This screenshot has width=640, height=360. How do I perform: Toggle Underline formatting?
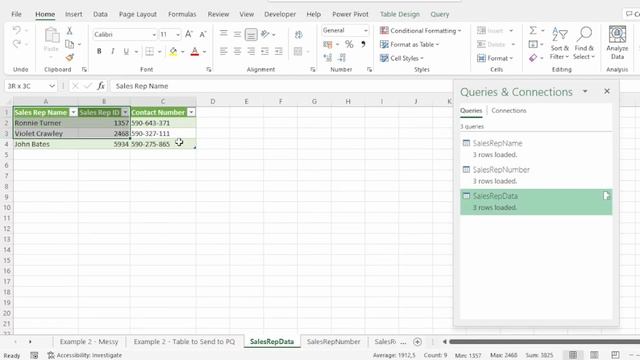pyautogui.click(x=126, y=51)
